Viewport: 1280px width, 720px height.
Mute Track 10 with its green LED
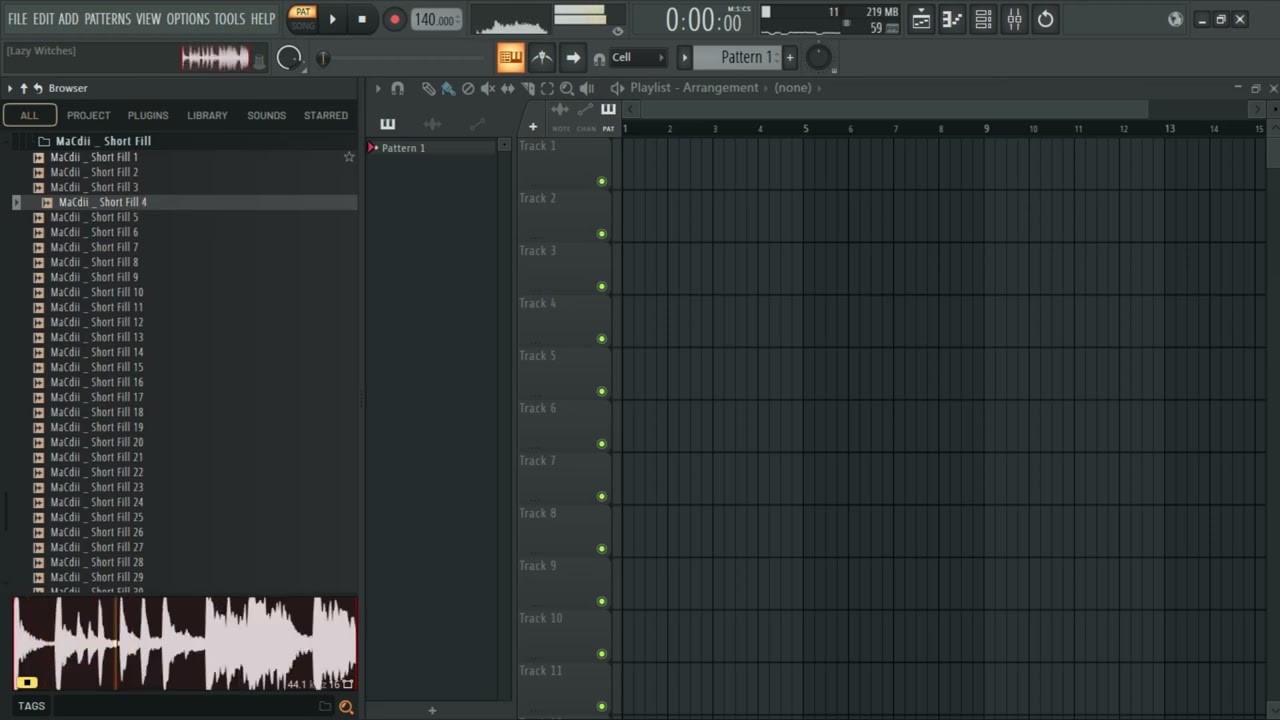(x=602, y=654)
